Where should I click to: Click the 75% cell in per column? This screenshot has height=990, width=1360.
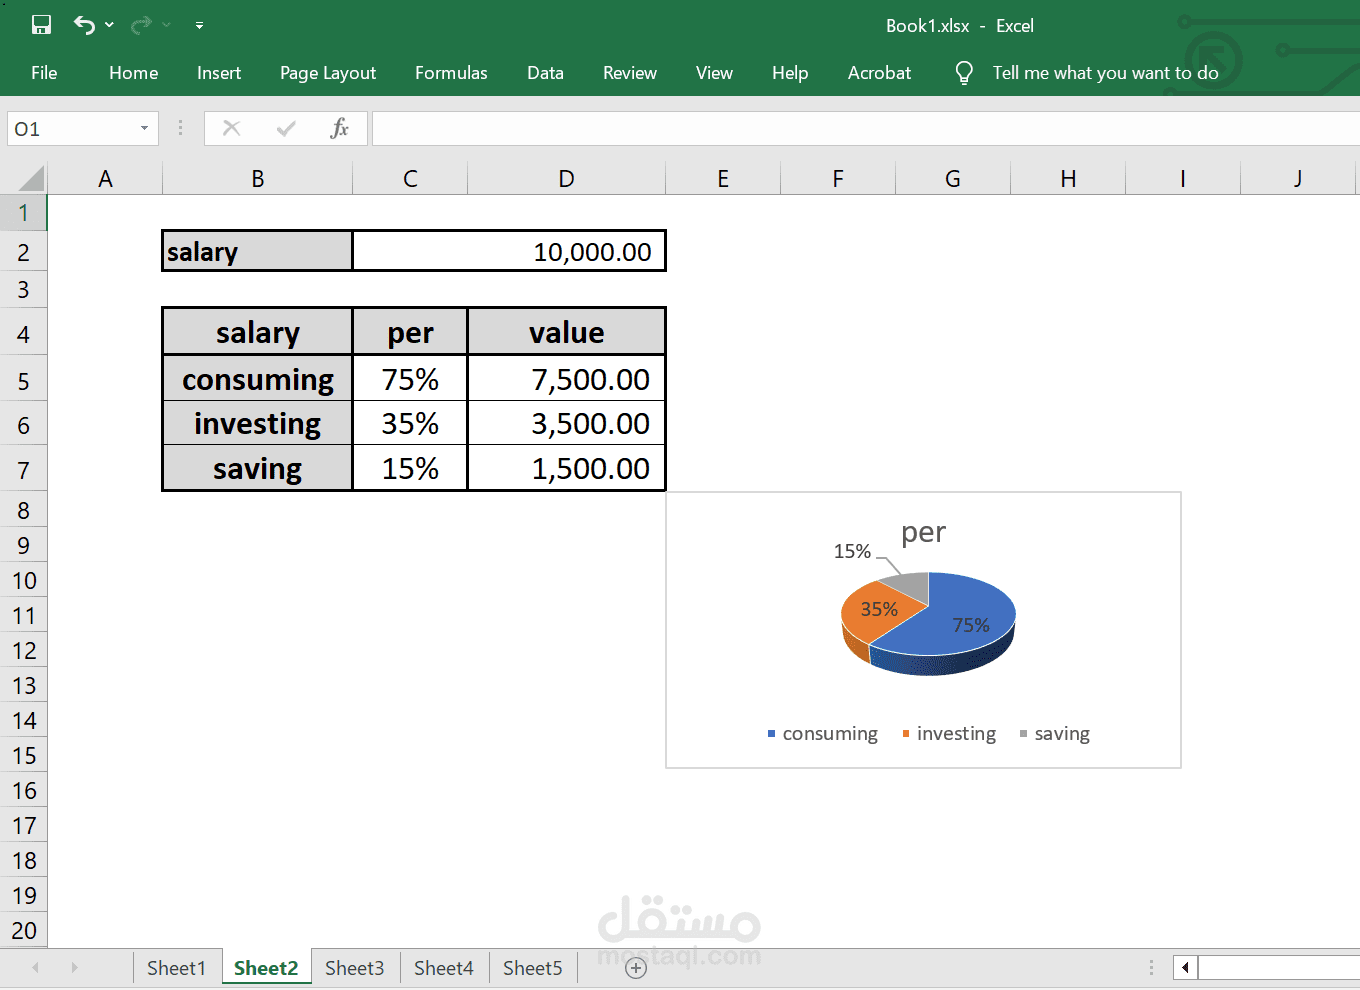pyautogui.click(x=410, y=379)
